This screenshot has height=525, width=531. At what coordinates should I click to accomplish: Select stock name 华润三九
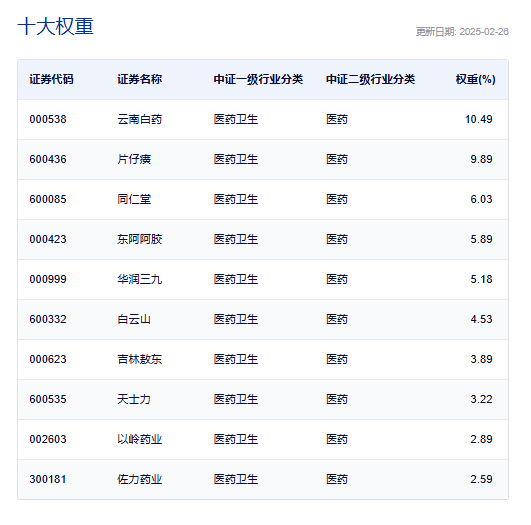click(140, 279)
